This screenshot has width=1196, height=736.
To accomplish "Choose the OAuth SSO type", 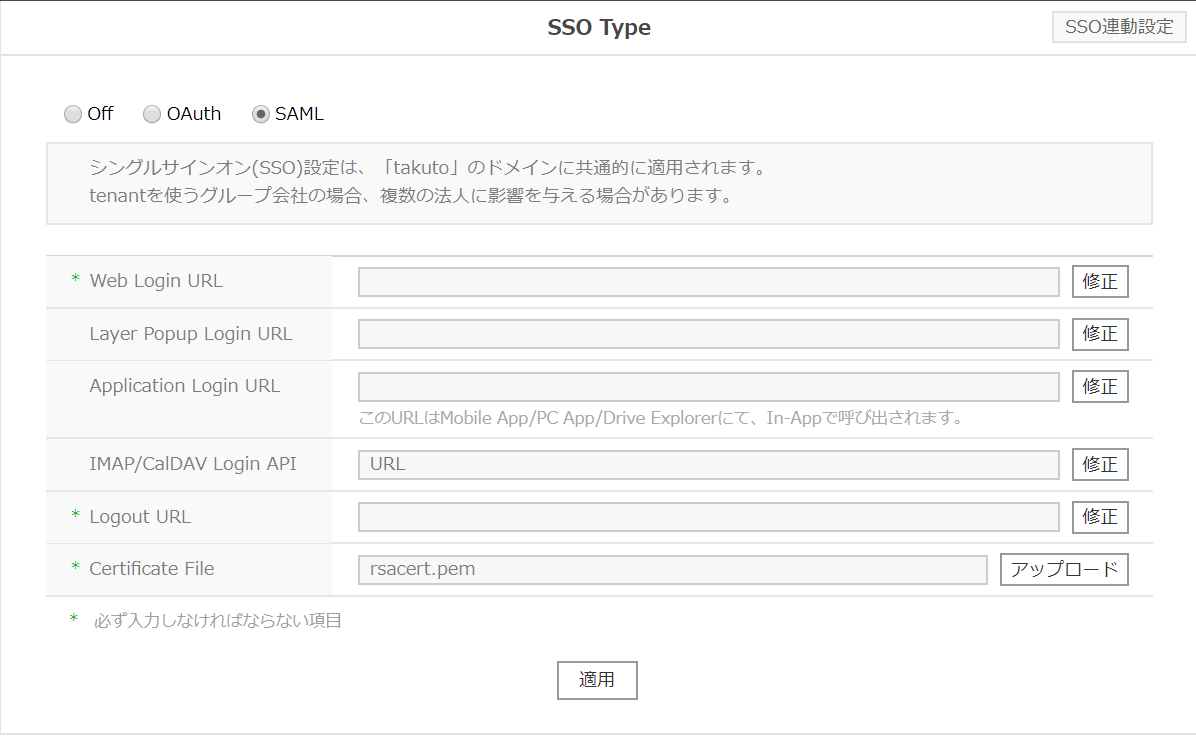I will (x=152, y=114).
